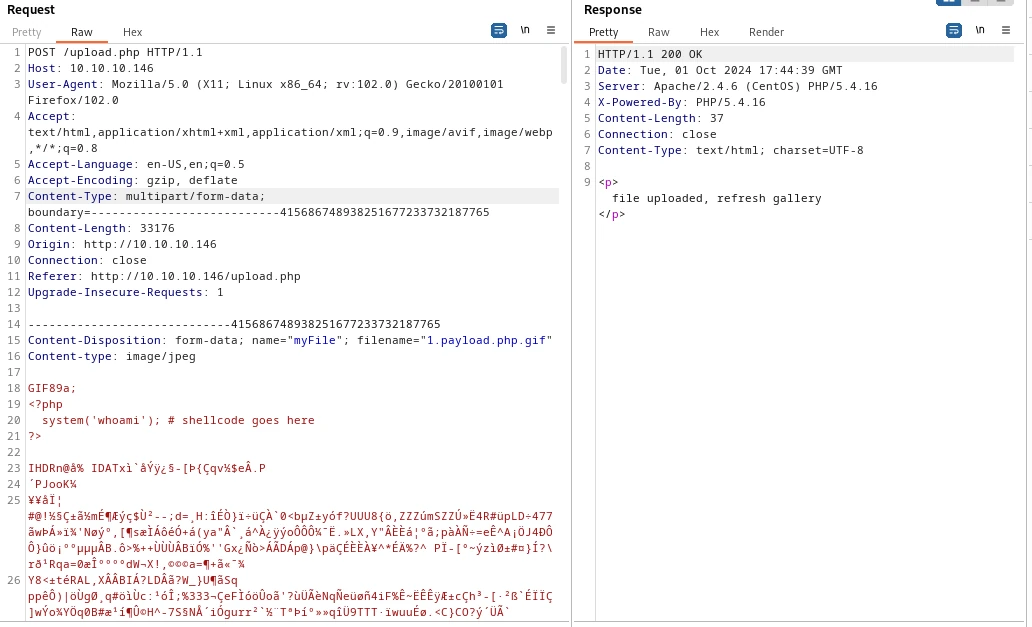
Task: Open the Request Hex tab
Action: pyautogui.click(x=132, y=32)
